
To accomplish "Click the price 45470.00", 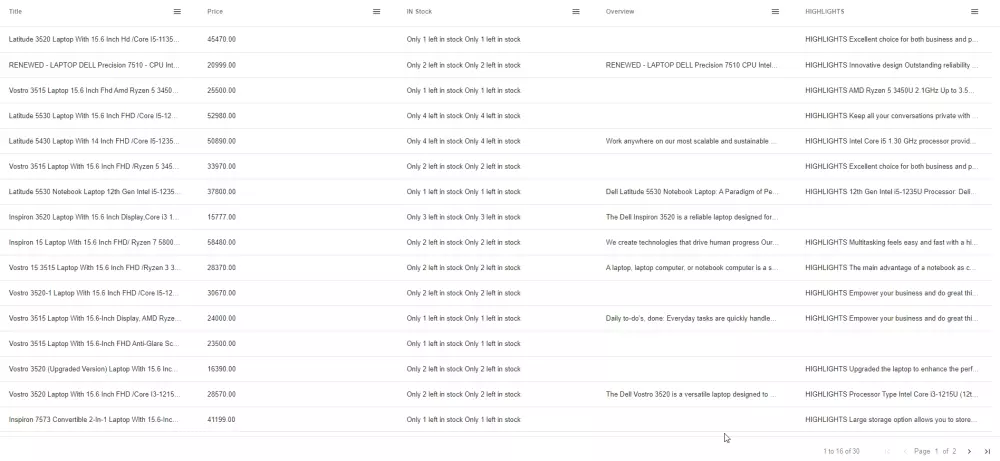I will [x=221, y=40].
